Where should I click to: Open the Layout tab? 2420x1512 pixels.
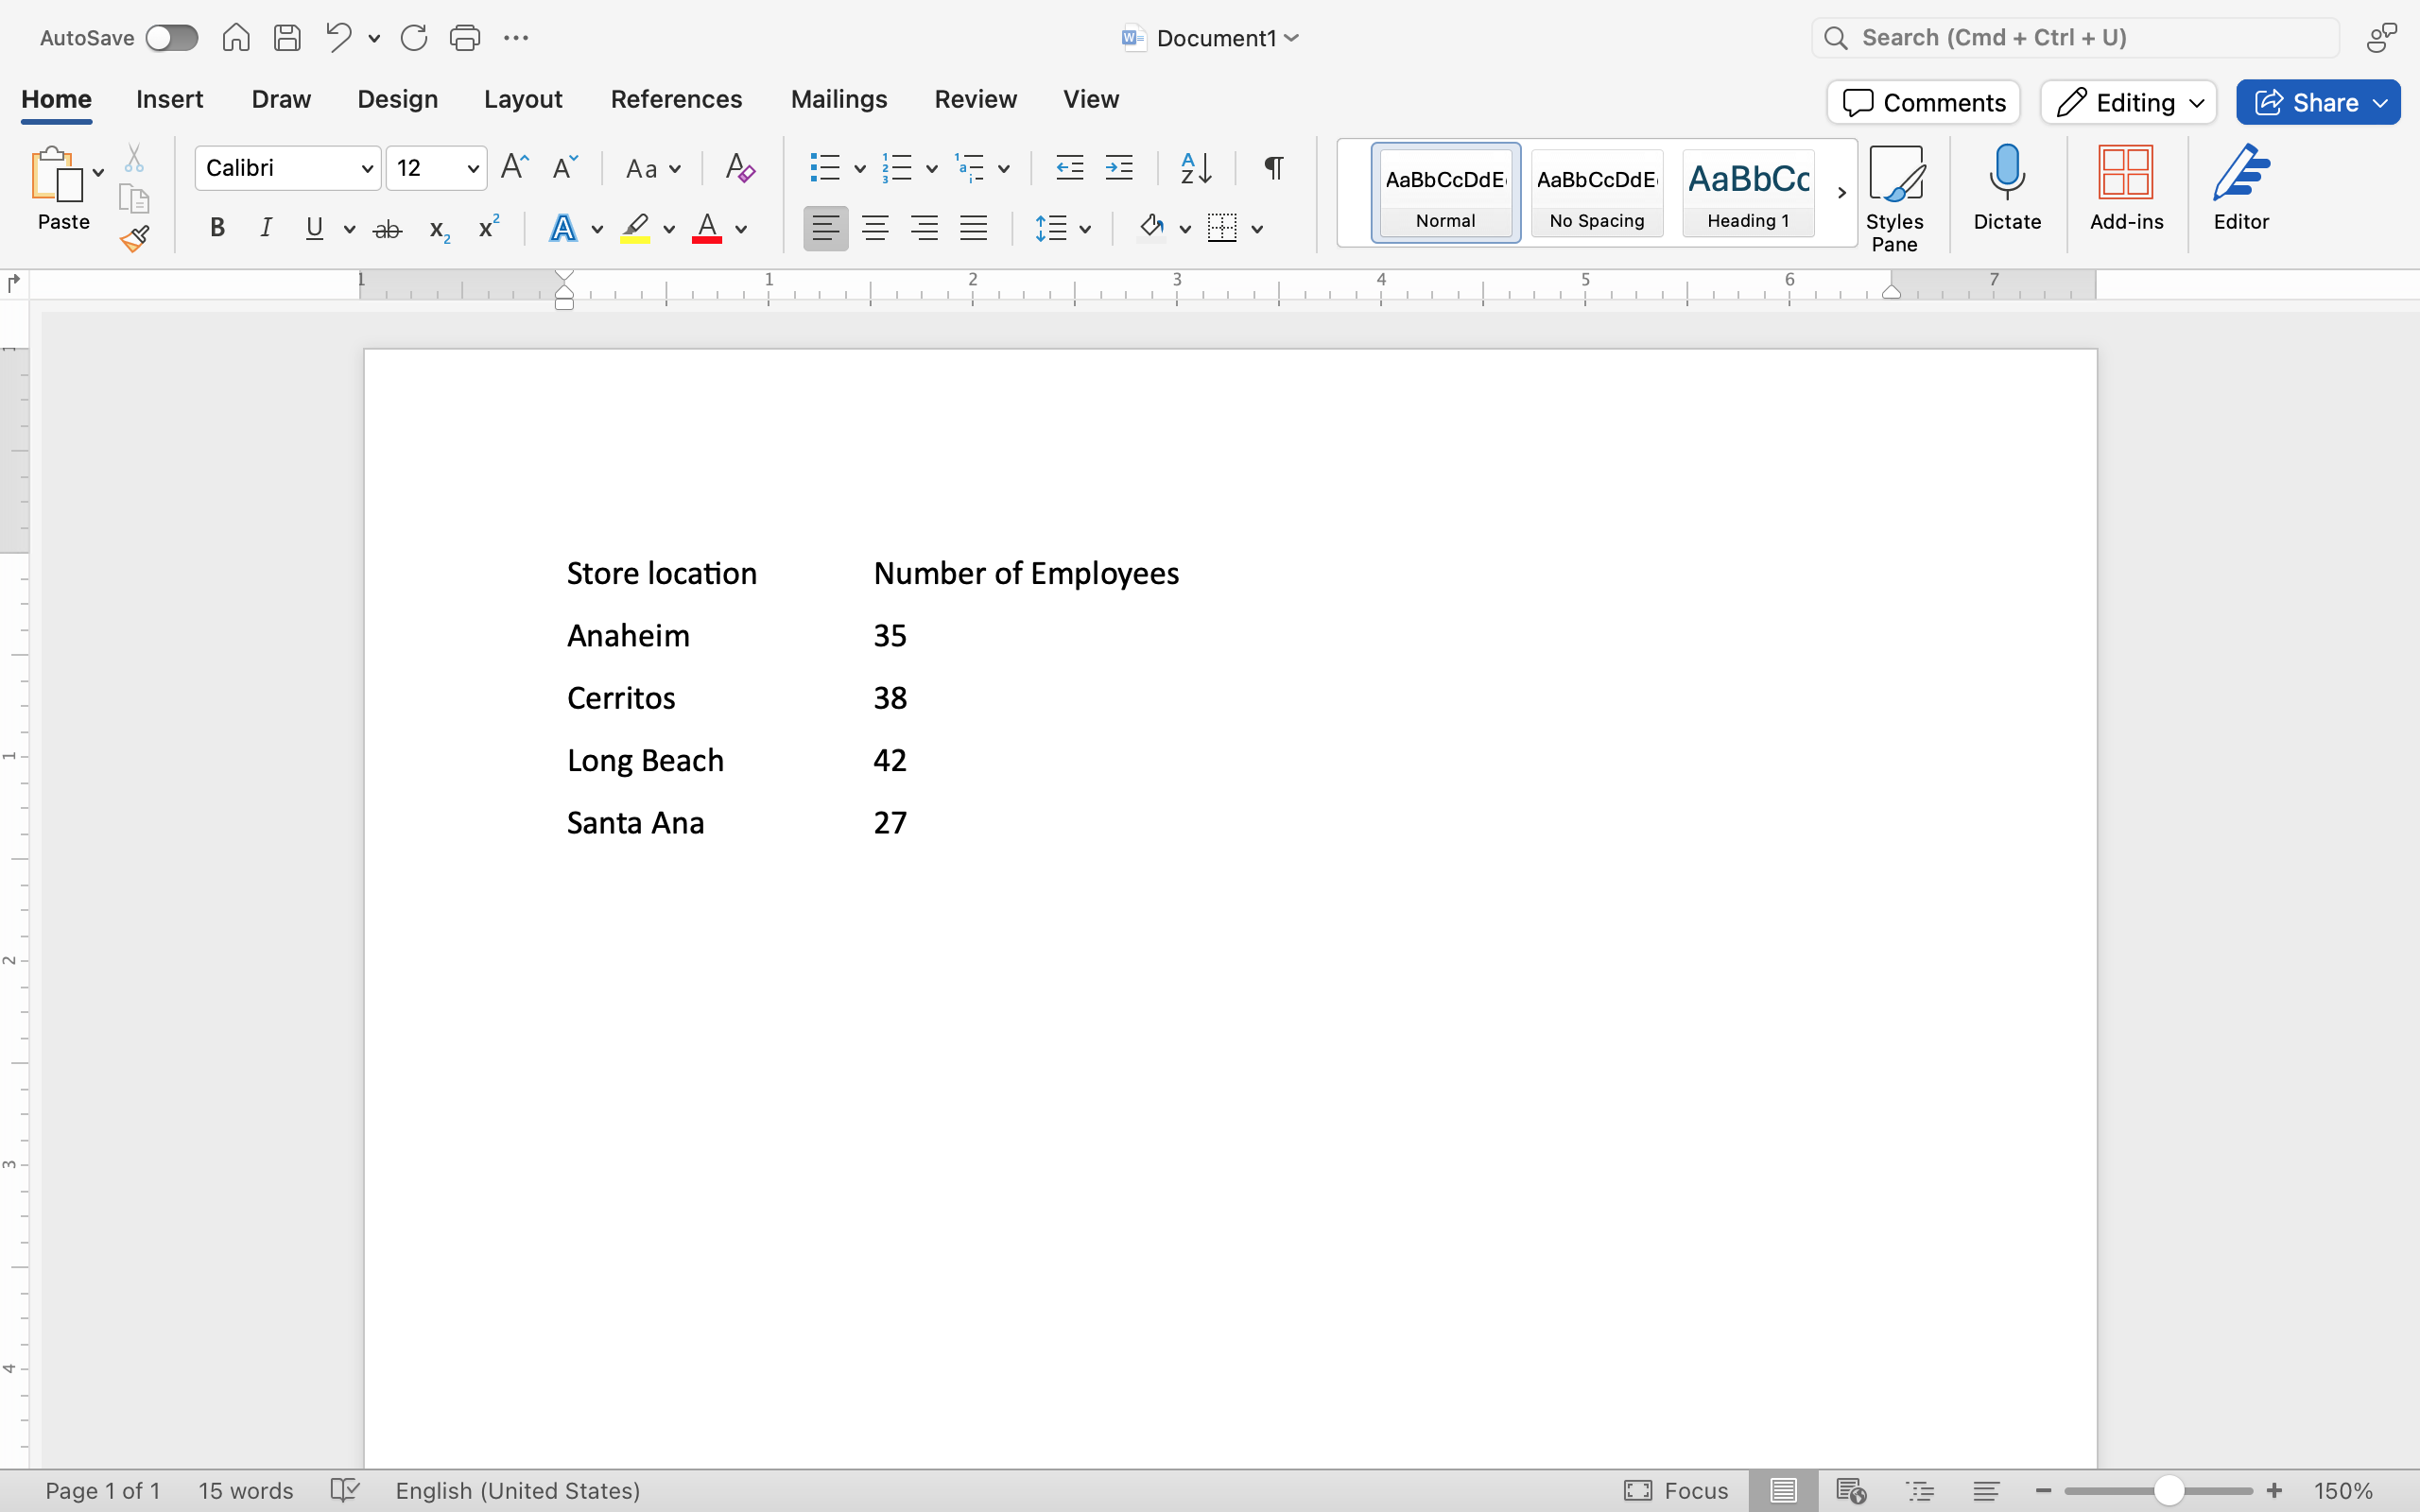(x=523, y=99)
